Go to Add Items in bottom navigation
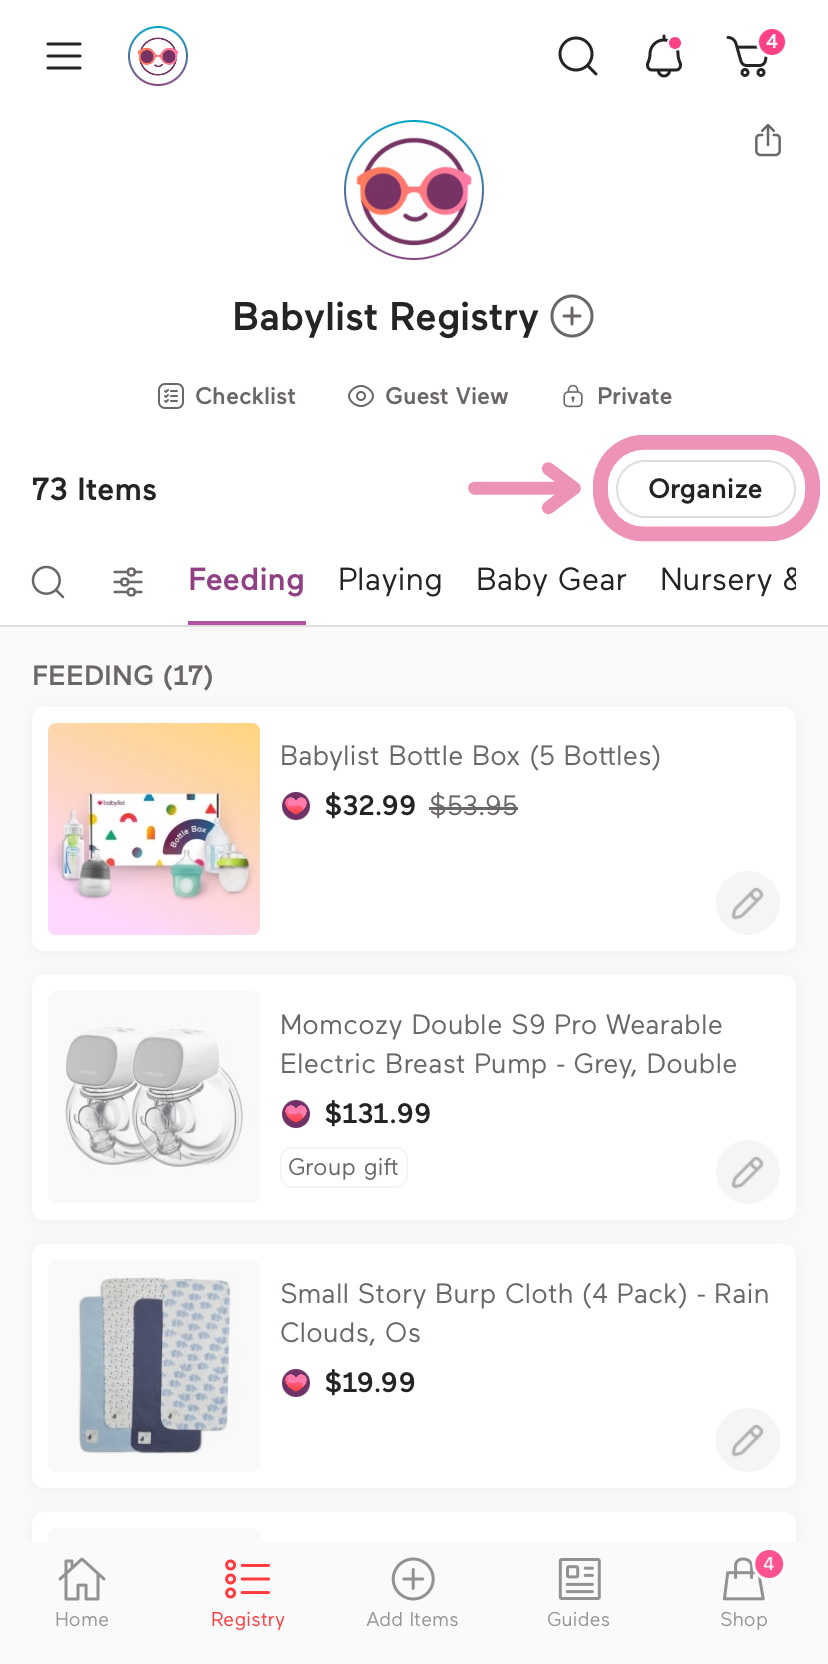The image size is (828, 1664). pos(412,1593)
